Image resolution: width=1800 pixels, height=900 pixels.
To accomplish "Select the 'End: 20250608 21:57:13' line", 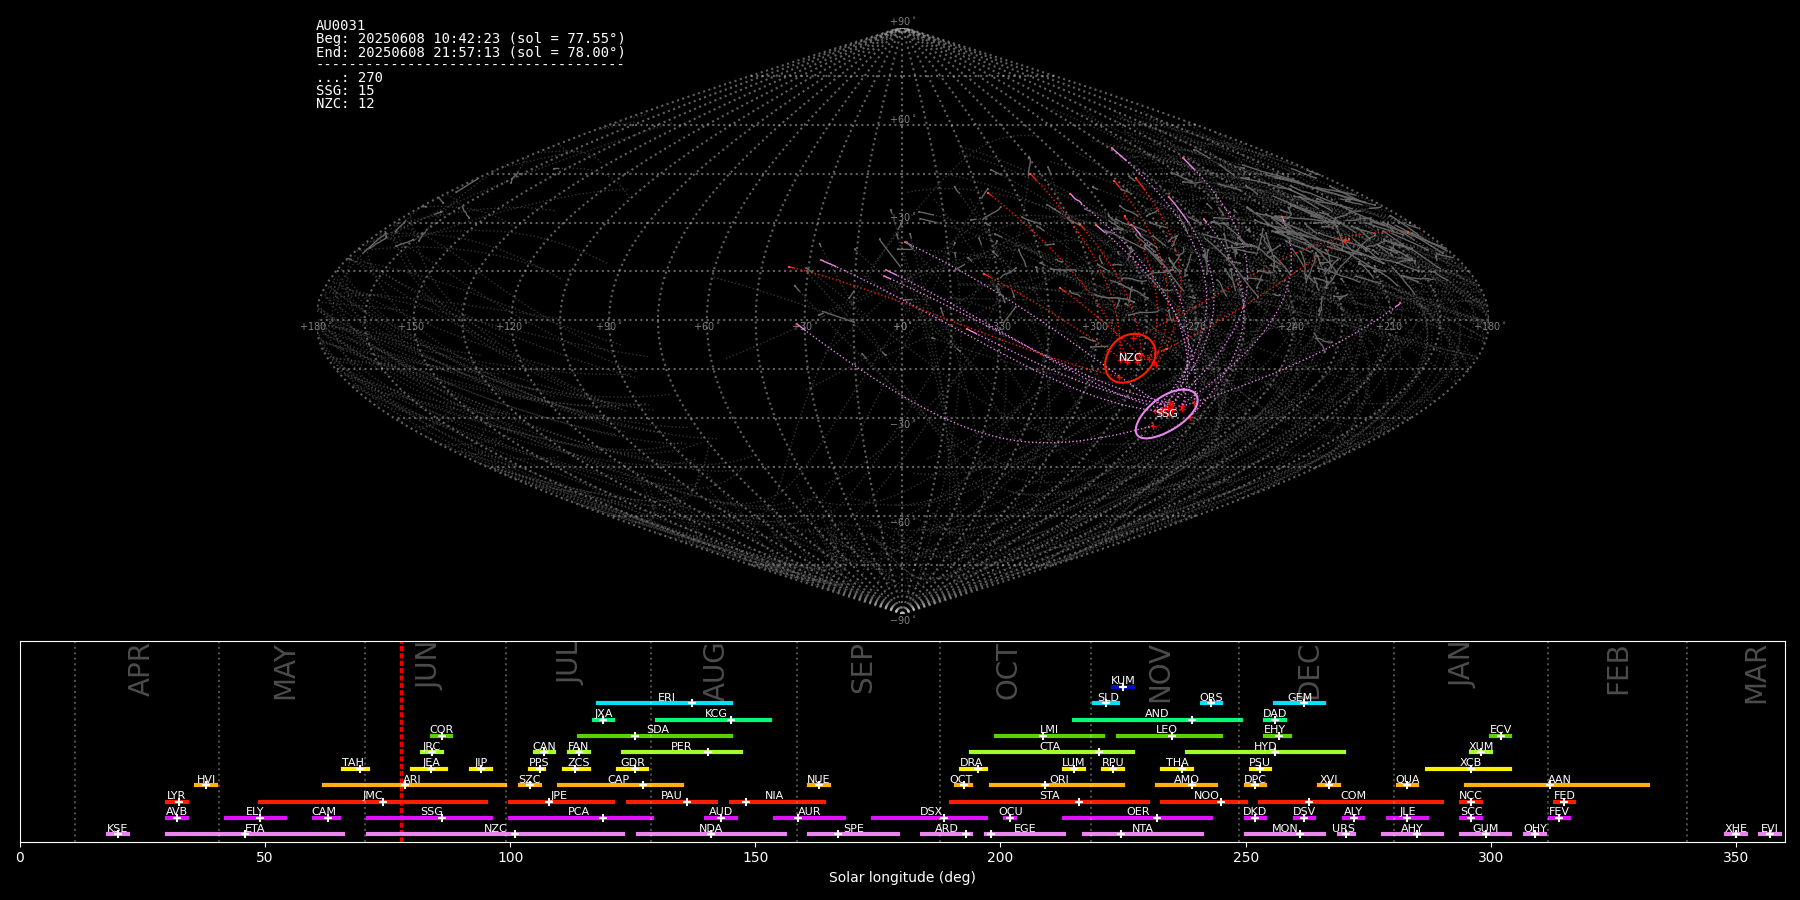I will coord(470,52).
